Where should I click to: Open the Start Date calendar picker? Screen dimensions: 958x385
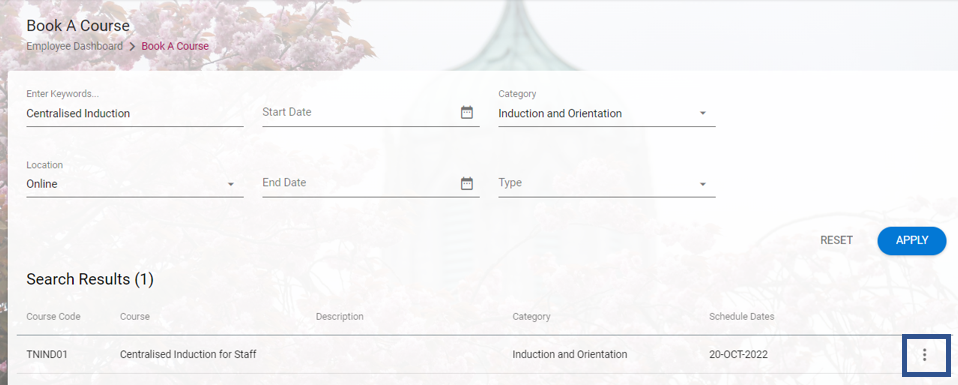click(467, 112)
